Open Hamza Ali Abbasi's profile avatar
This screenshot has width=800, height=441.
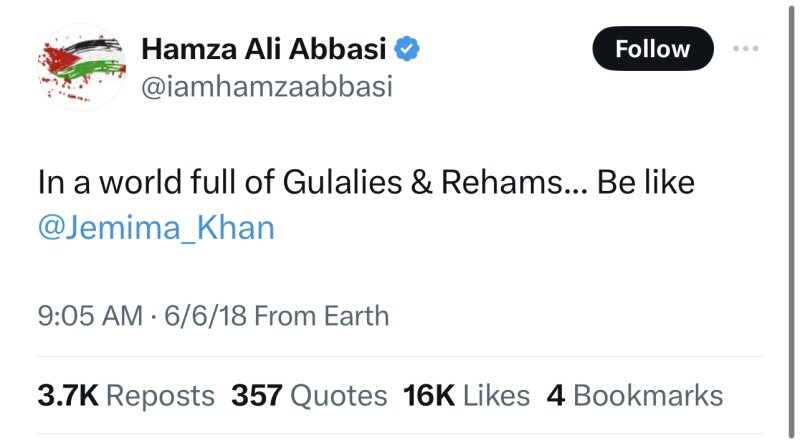point(78,65)
